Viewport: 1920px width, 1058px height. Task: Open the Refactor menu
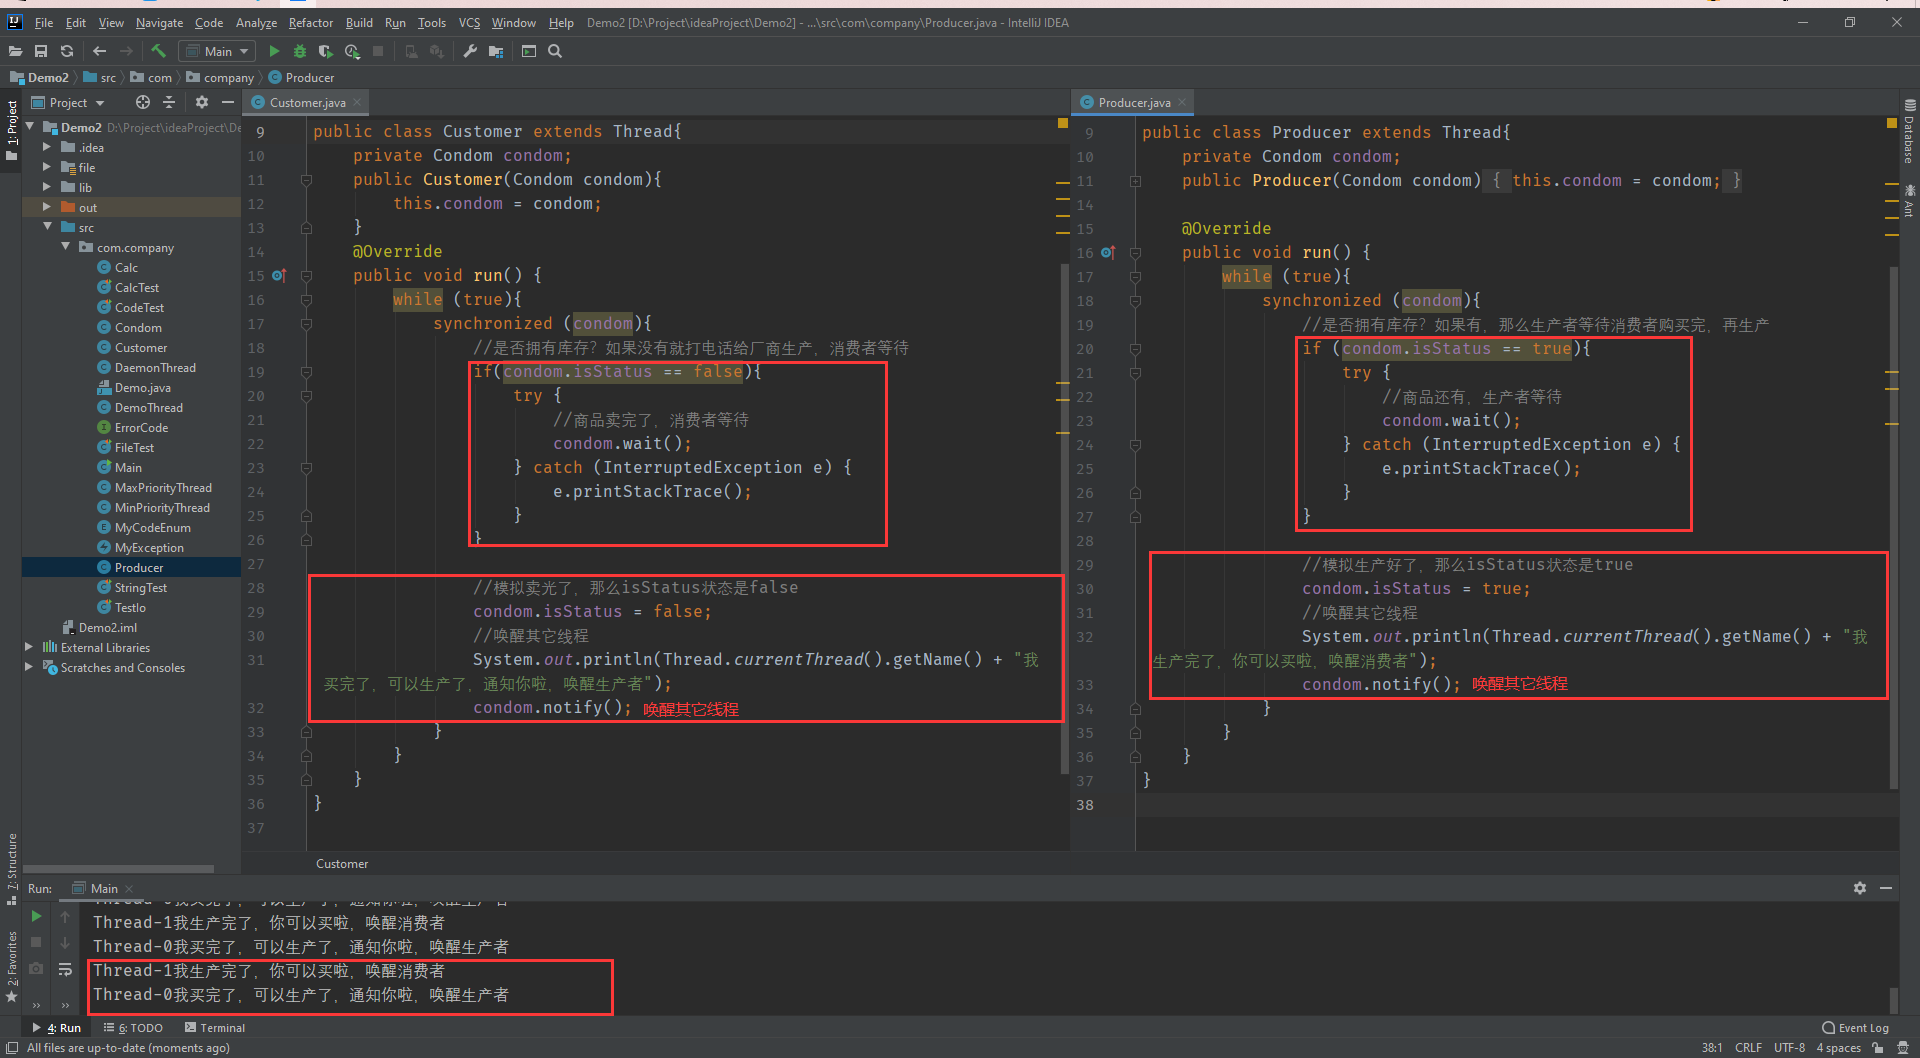pos(311,22)
